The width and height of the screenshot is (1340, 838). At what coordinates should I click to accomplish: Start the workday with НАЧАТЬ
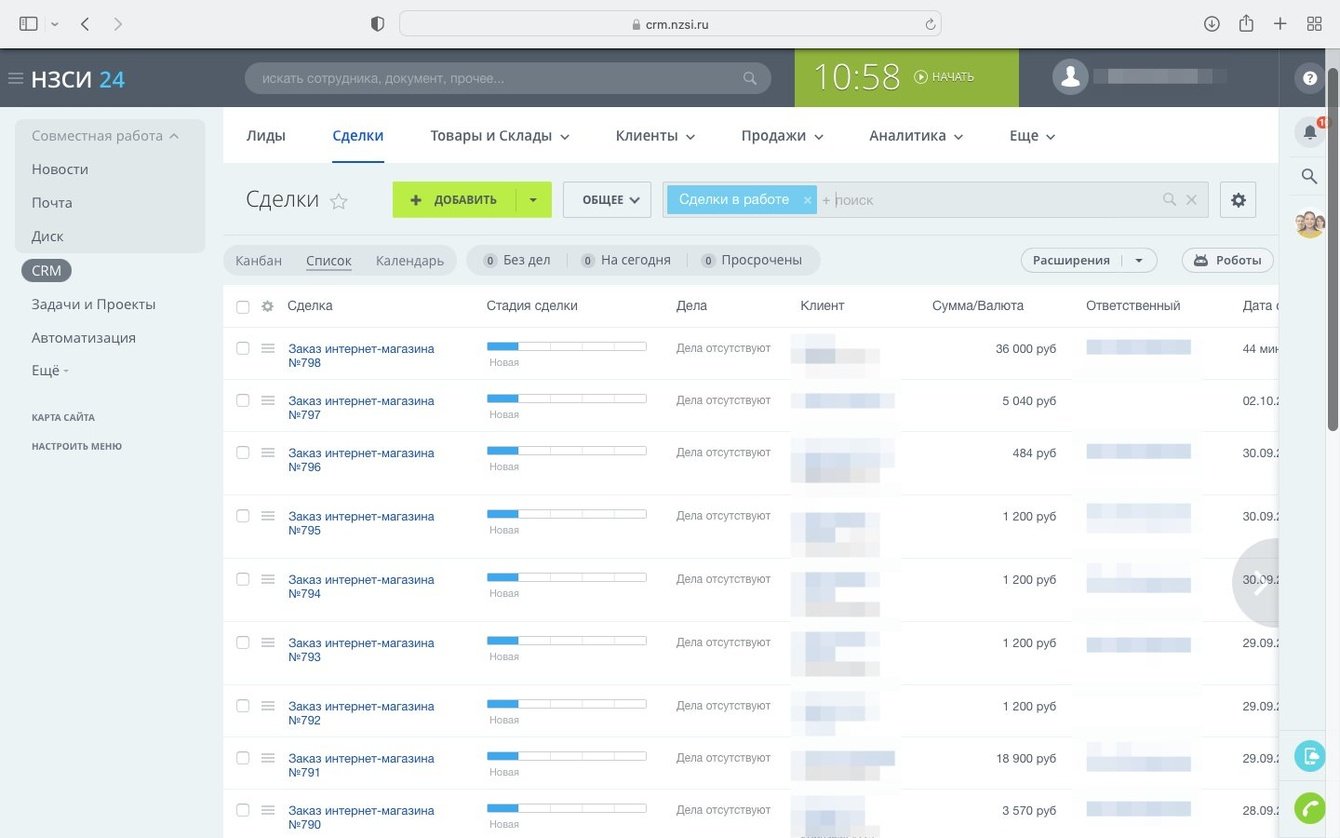pyautogui.click(x=944, y=77)
